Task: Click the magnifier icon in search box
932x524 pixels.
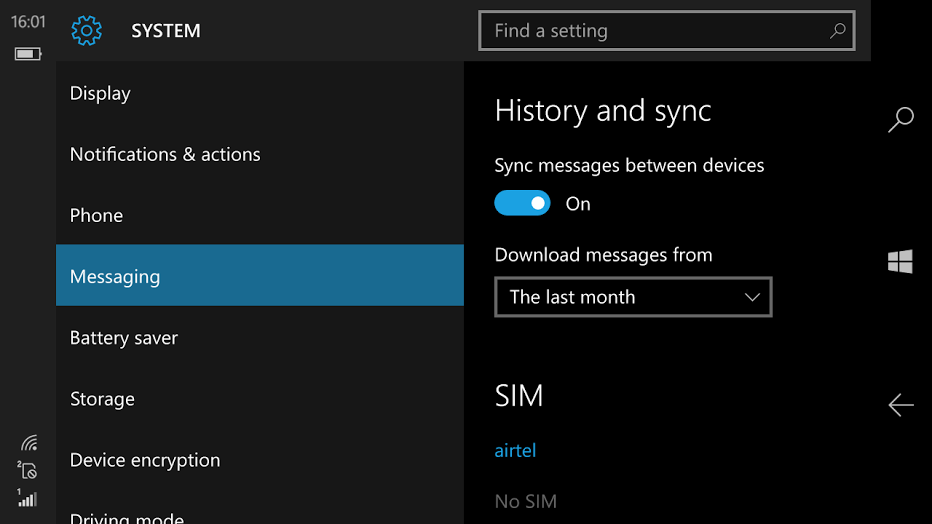Action: (x=838, y=31)
